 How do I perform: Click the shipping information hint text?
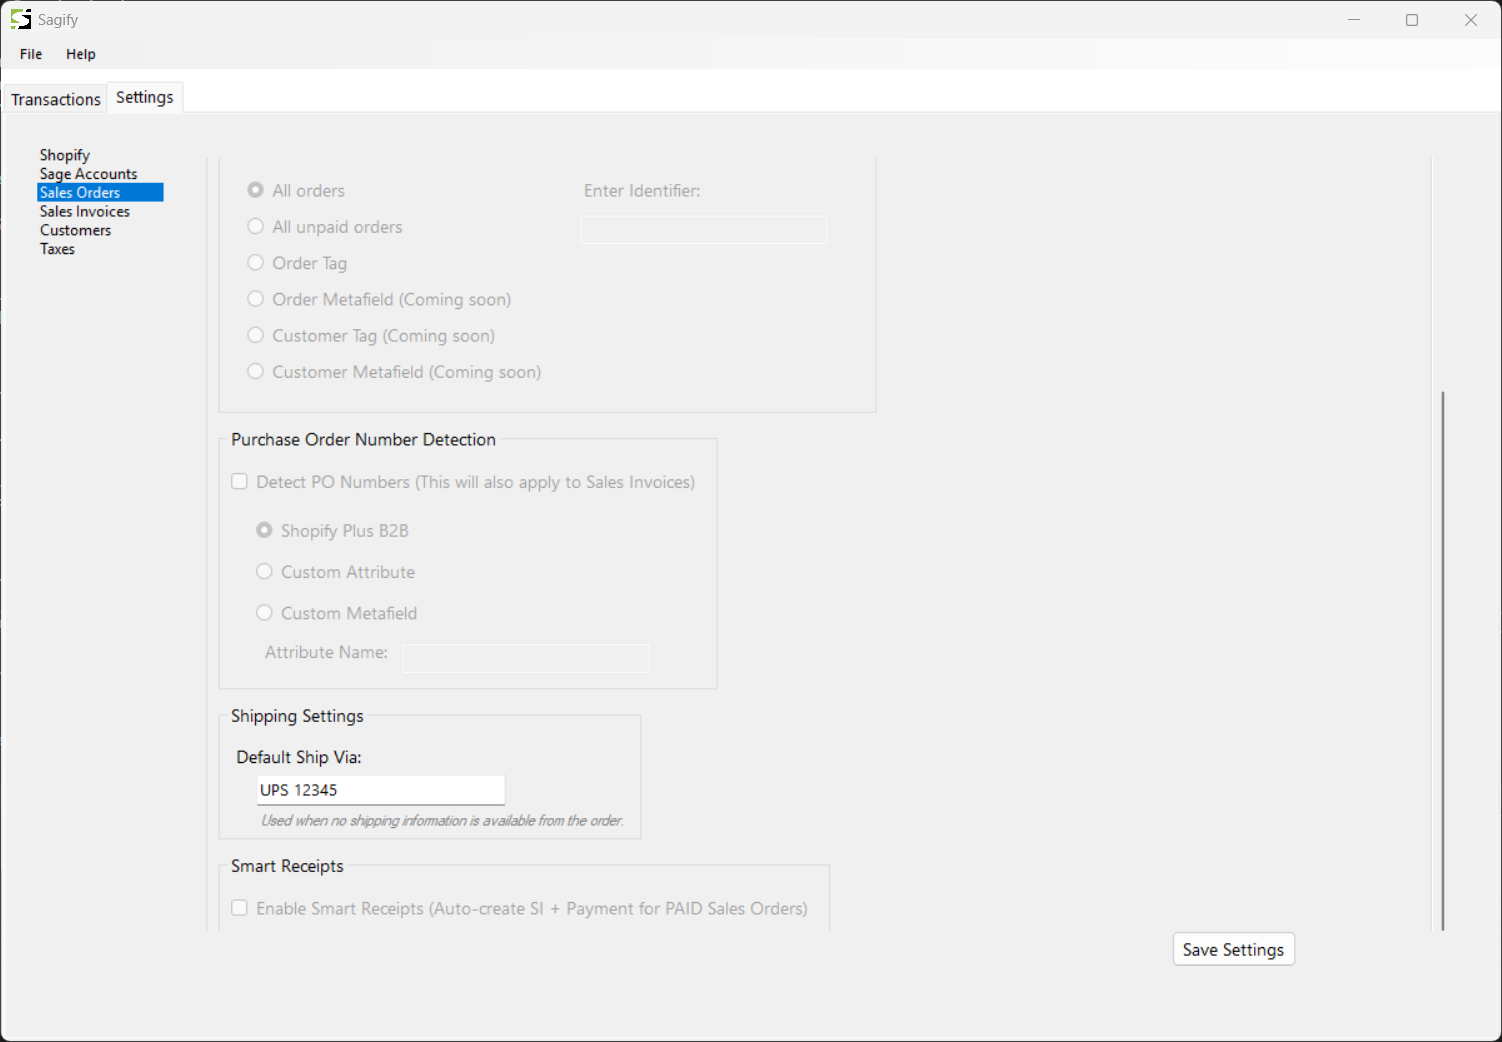point(442,820)
